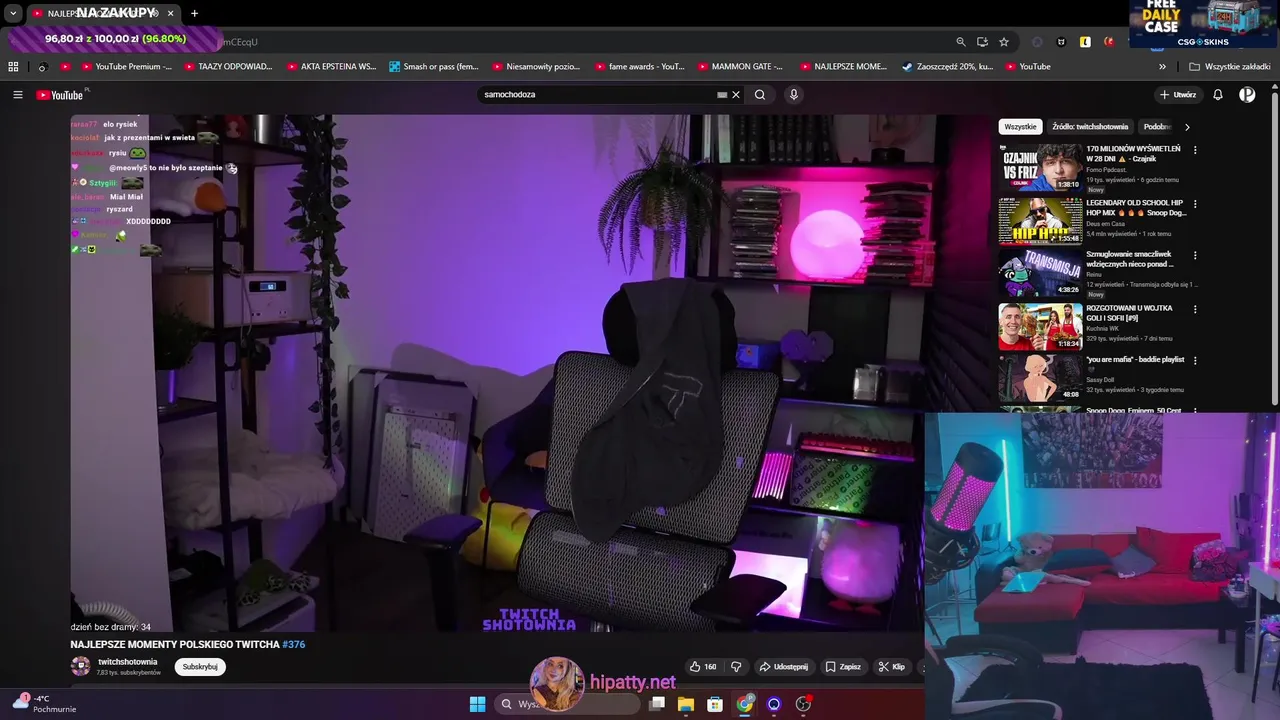
Task: Open the Zaoszczędź 20% bookmark
Action: (947, 67)
